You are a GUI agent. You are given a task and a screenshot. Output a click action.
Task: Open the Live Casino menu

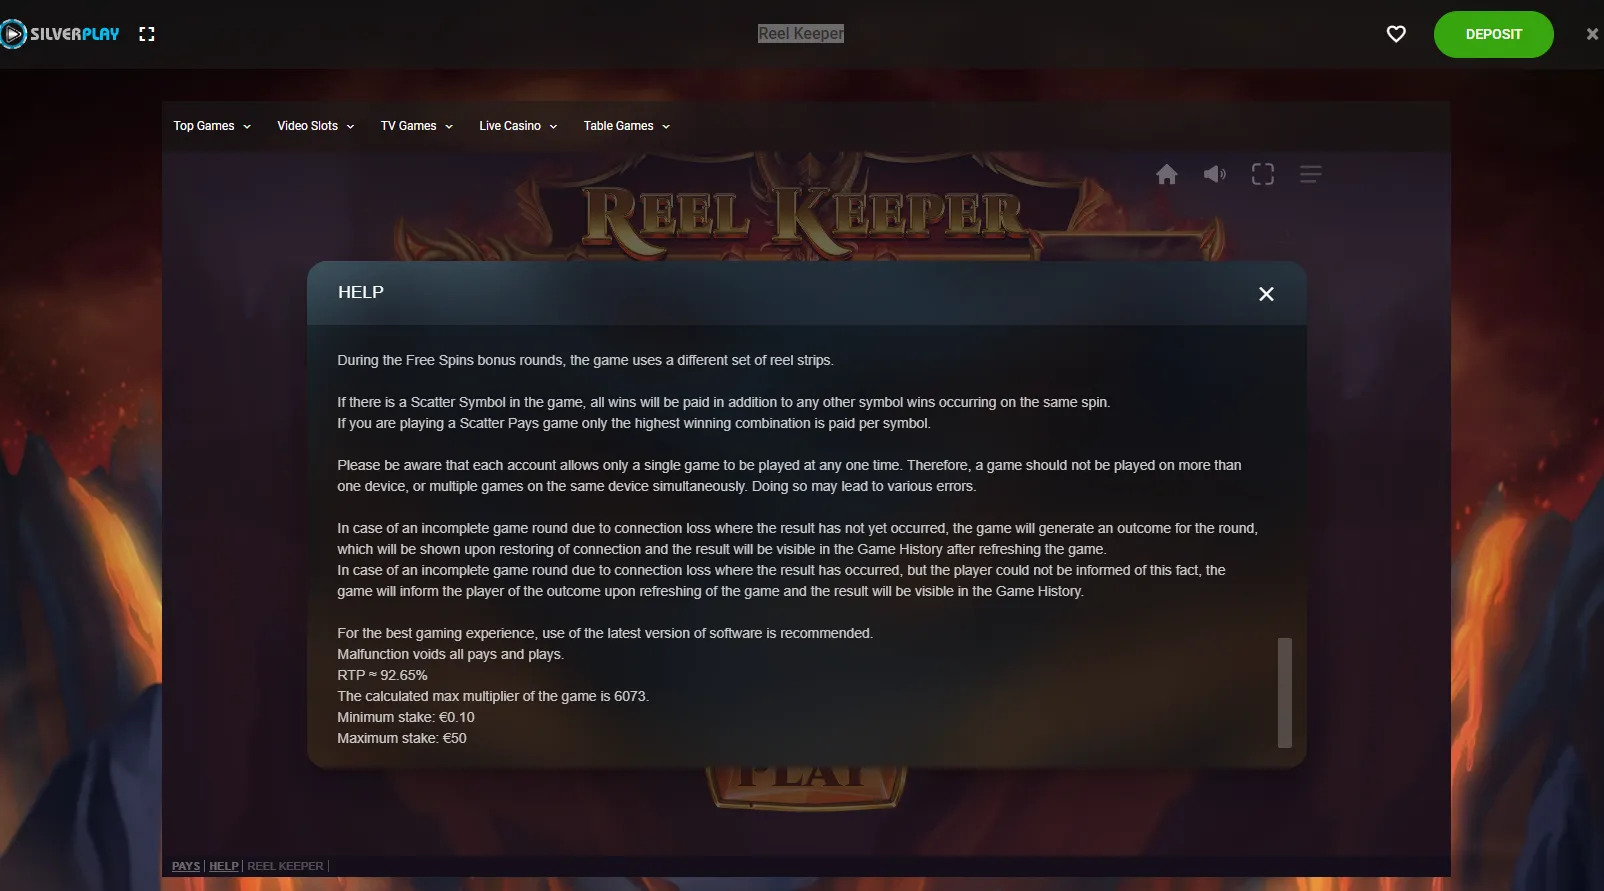tap(518, 126)
